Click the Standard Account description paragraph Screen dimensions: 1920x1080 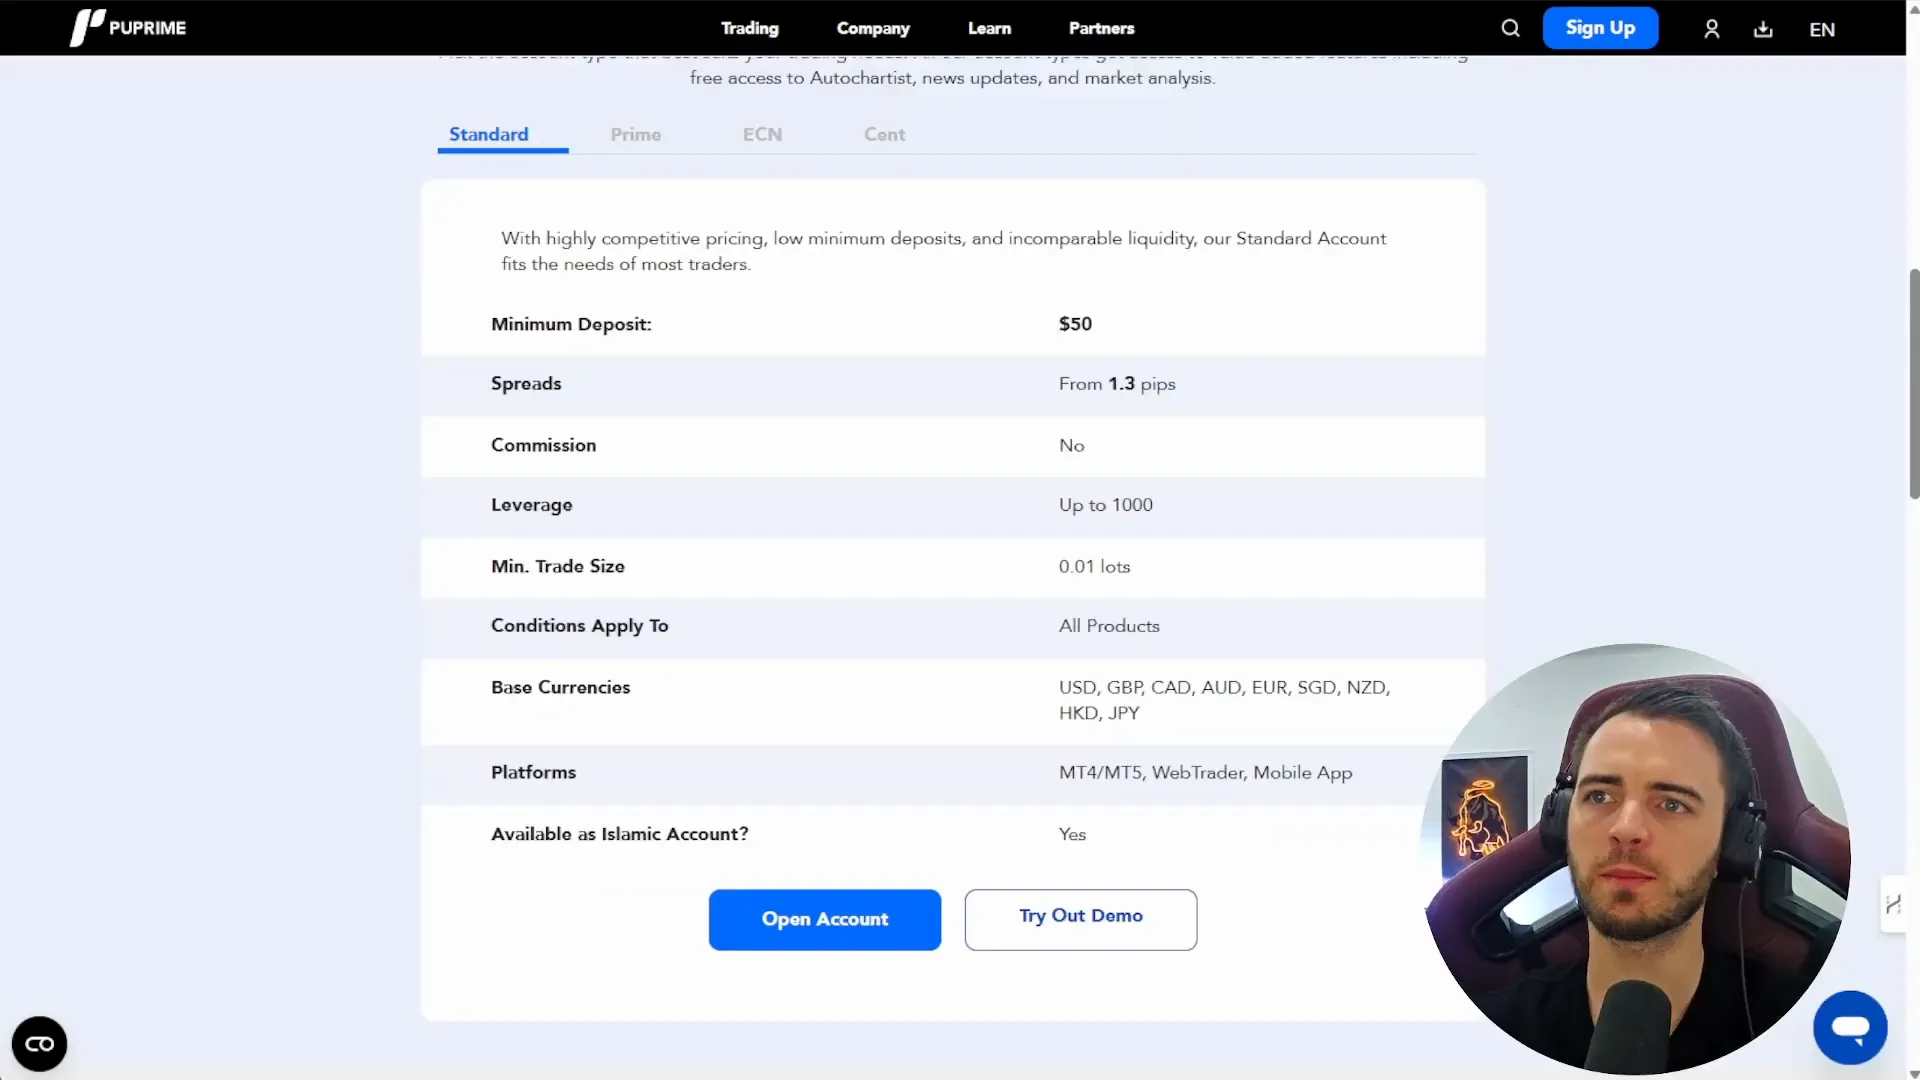(x=943, y=251)
